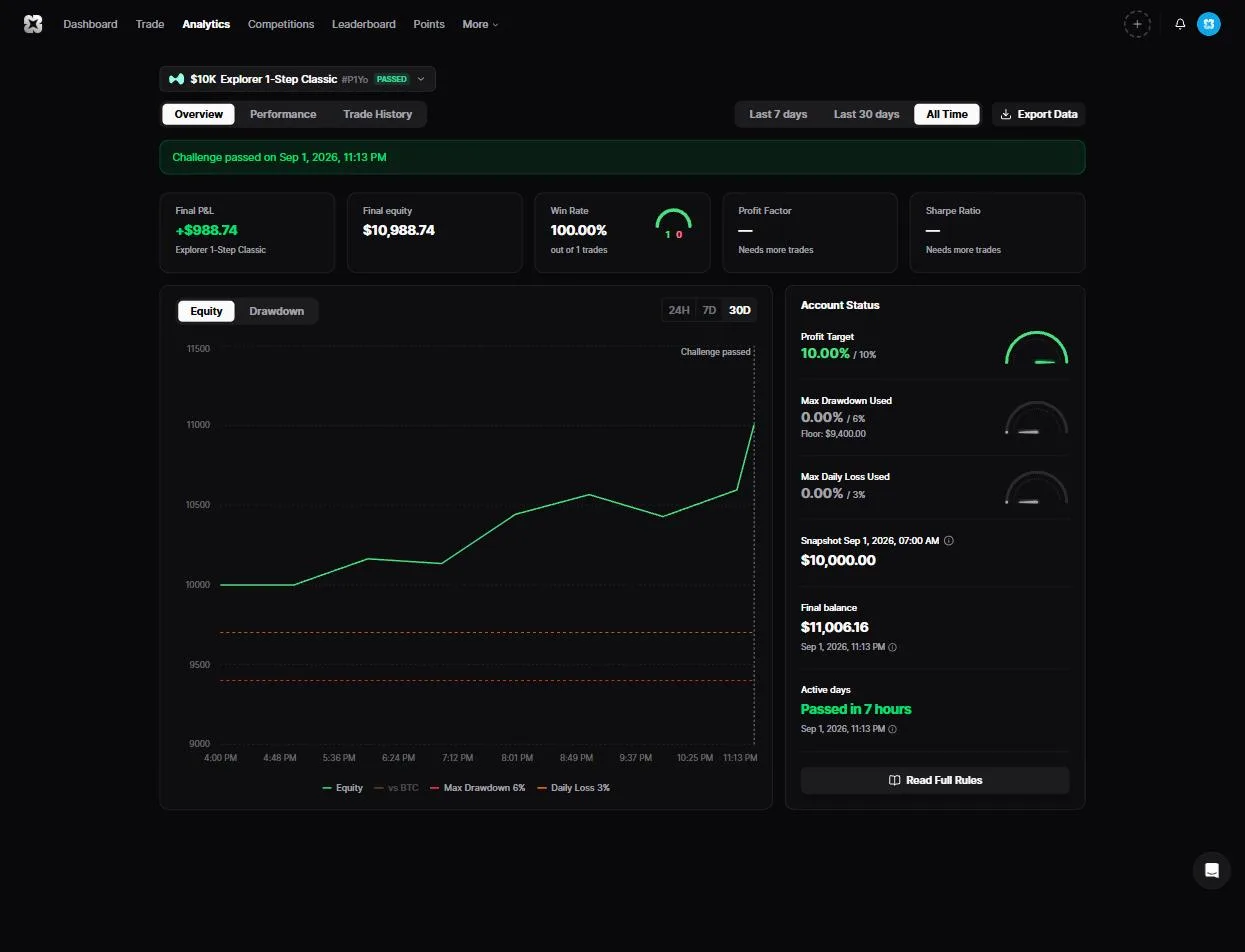Click the 10.00% profit target value
This screenshot has height=952, width=1245.
coord(825,353)
